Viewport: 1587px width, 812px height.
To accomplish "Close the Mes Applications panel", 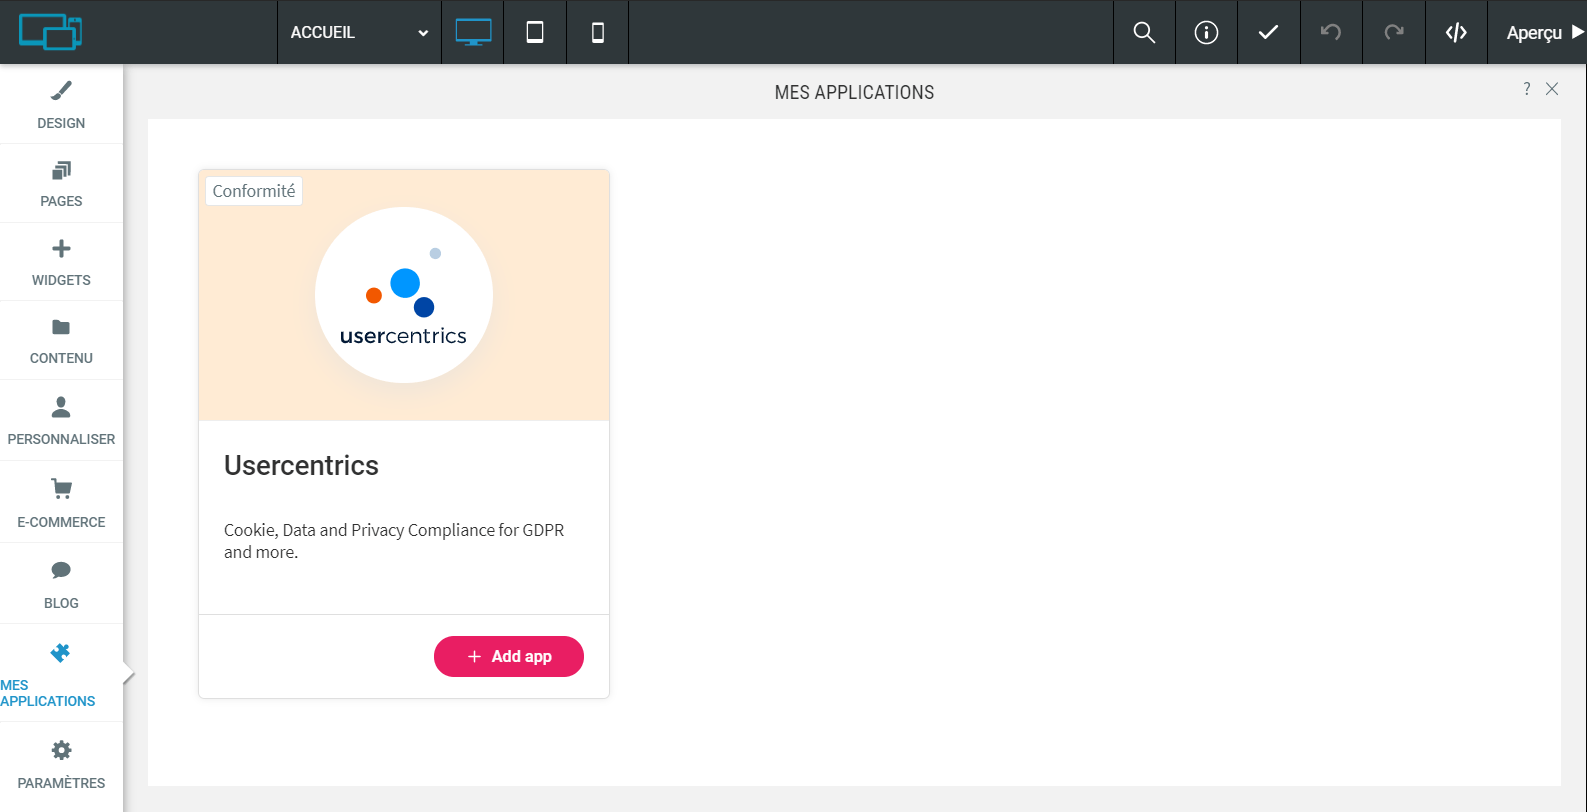I will click(x=1552, y=89).
